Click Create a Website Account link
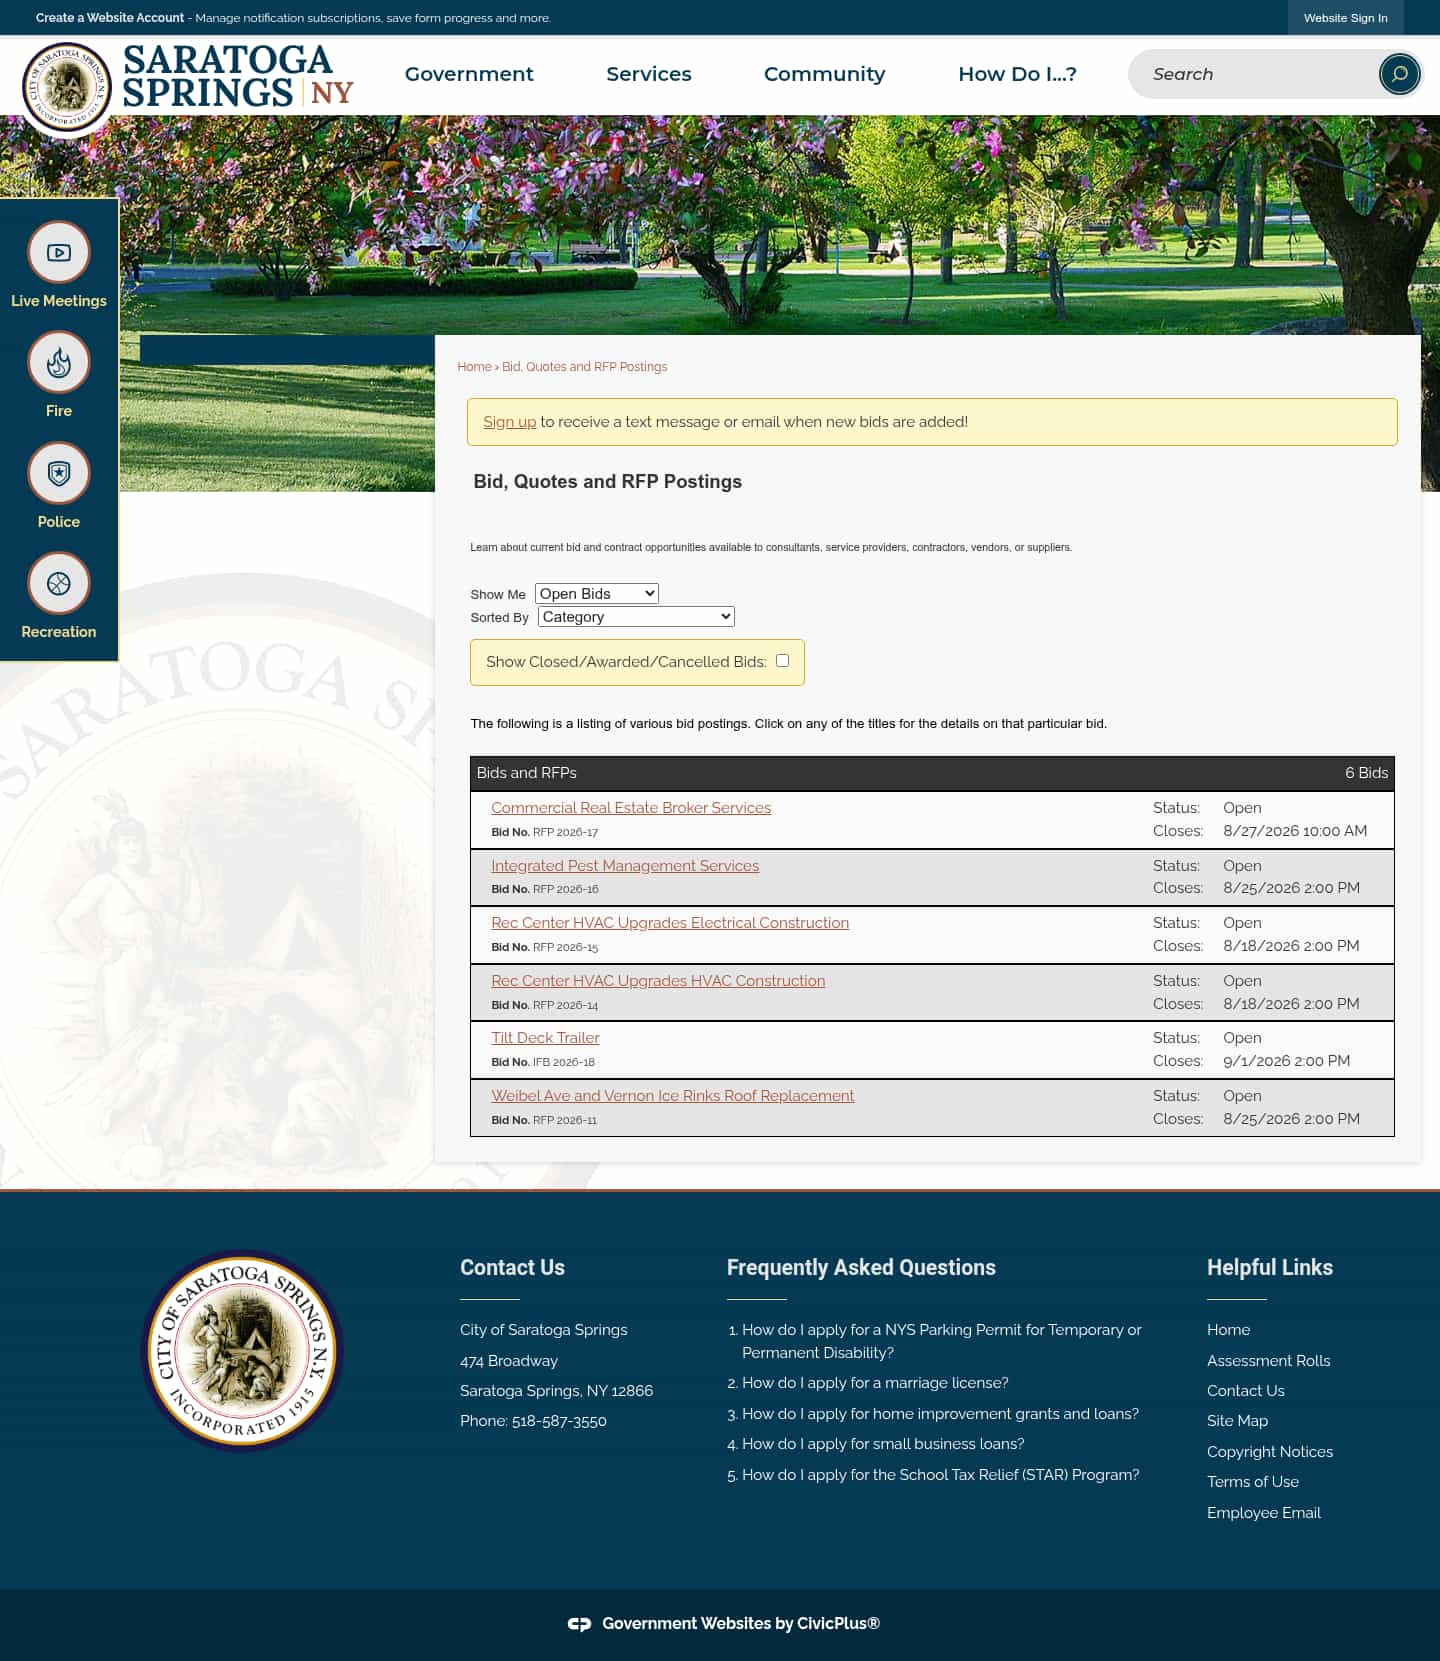The width and height of the screenshot is (1440, 1661). click(110, 18)
